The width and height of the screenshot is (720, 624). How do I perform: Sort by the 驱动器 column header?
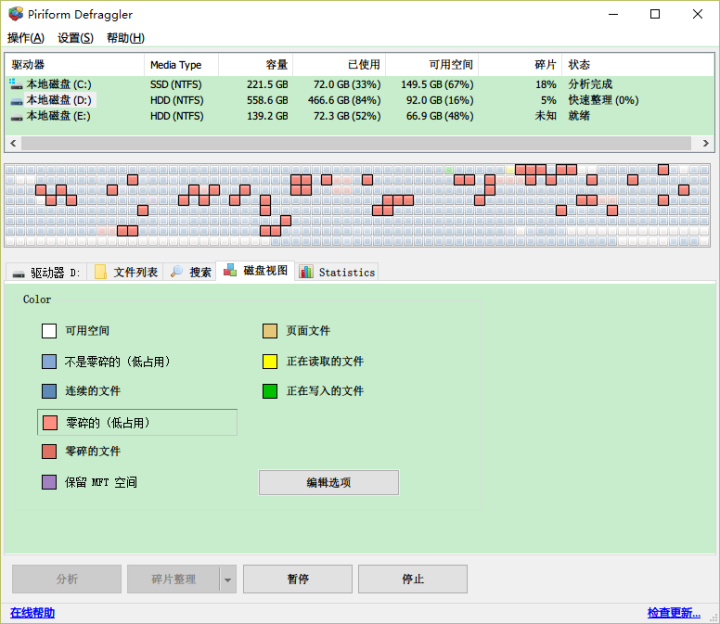75,65
